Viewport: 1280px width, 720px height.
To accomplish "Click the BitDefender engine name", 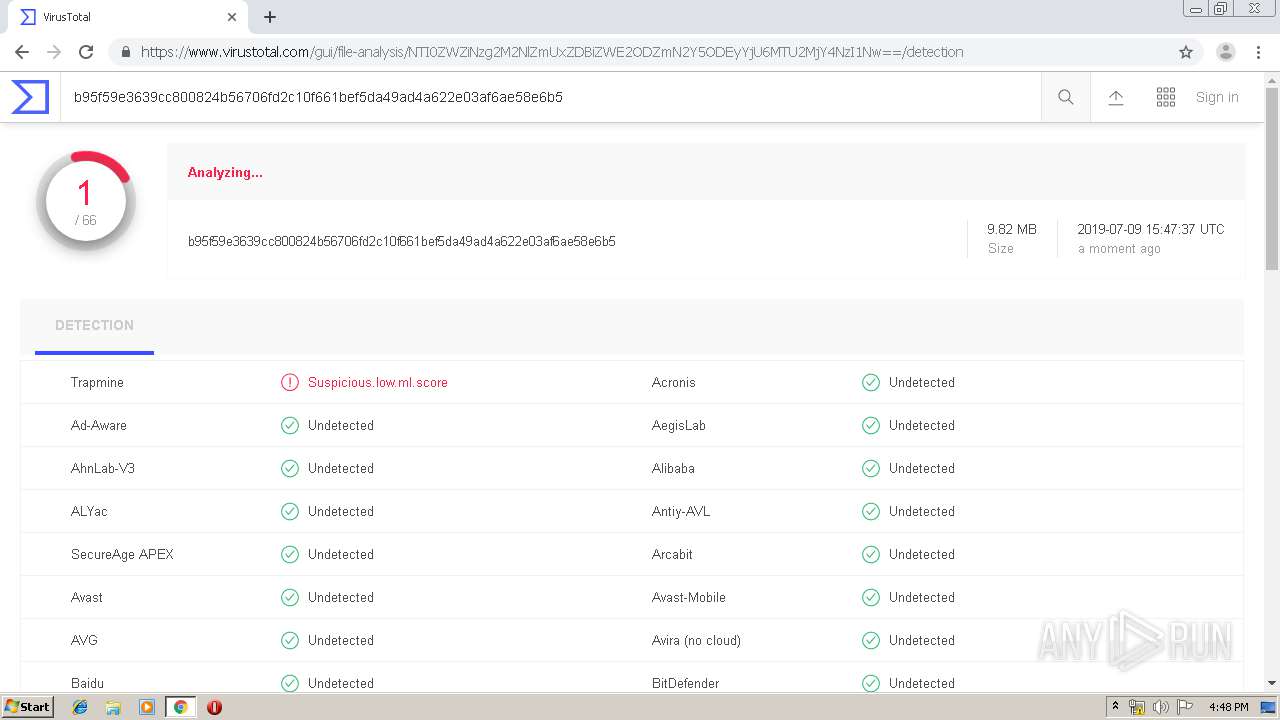I will [x=685, y=683].
